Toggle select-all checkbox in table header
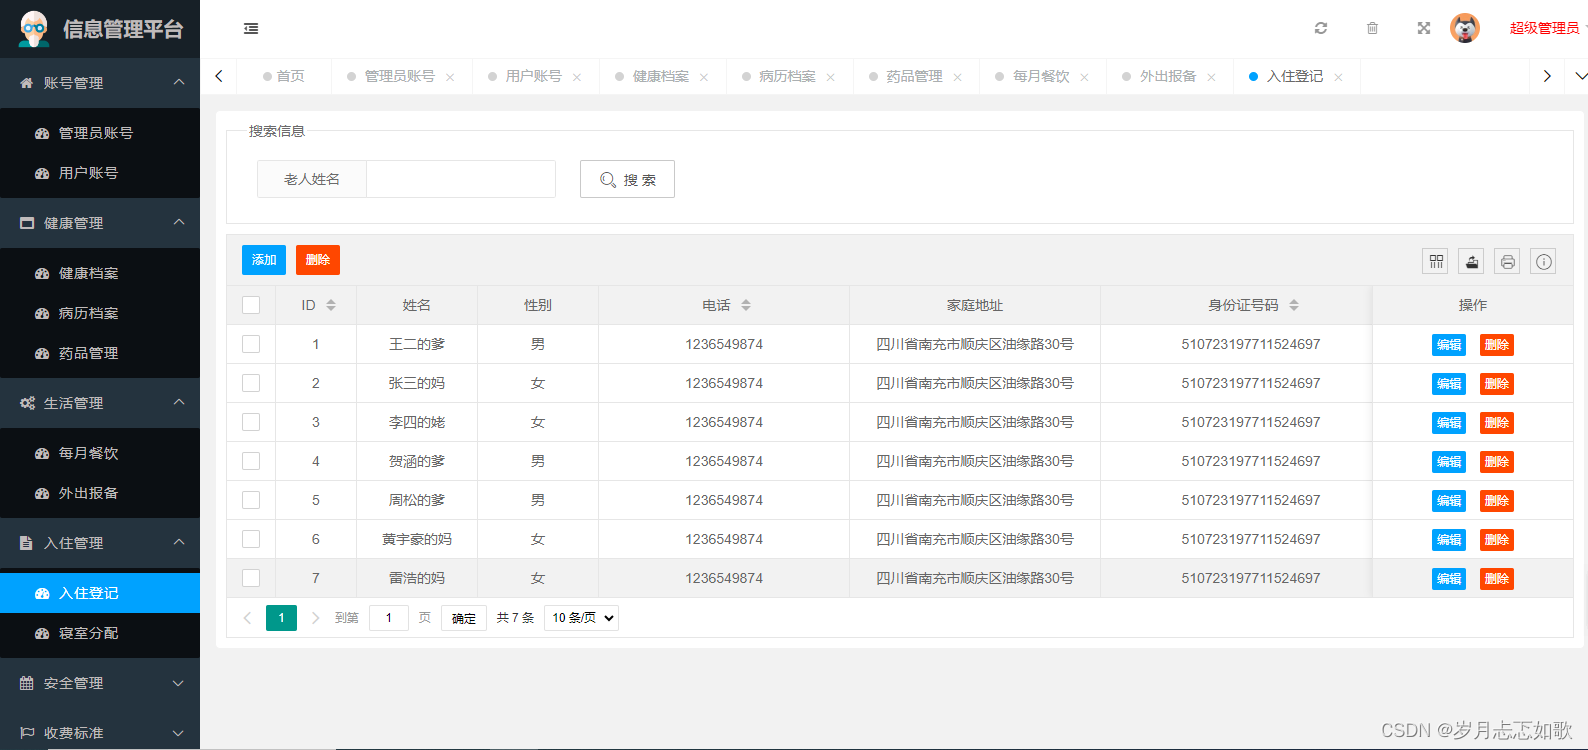Screen dimensions: 1588x750 [x=251, y=305]
